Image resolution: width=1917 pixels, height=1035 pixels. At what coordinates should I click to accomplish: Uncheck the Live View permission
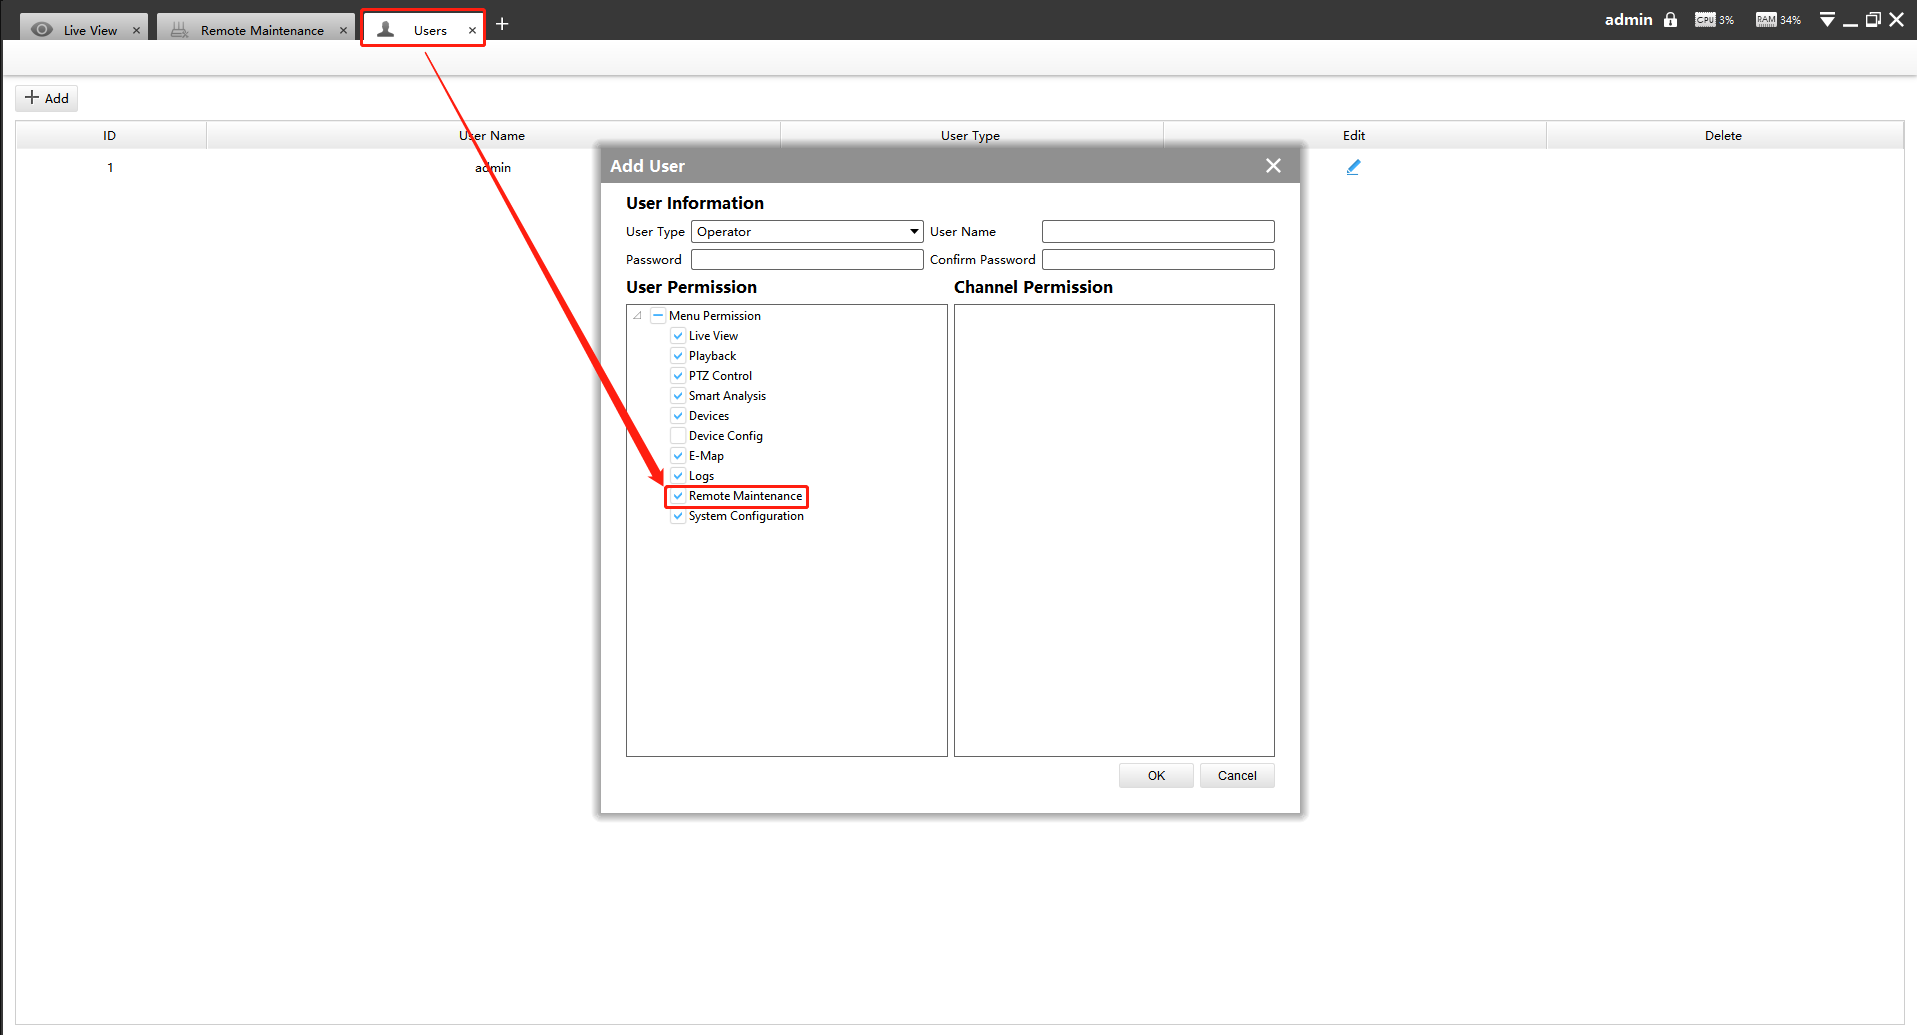(x=678, y=336)
